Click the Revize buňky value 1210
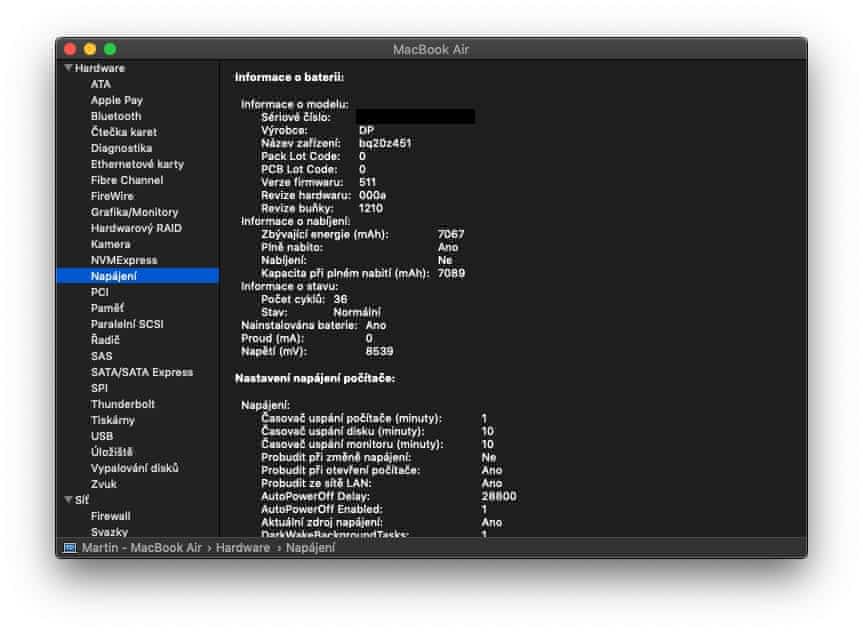This screenshot has width=863, height=632. (x=371, y=208)
